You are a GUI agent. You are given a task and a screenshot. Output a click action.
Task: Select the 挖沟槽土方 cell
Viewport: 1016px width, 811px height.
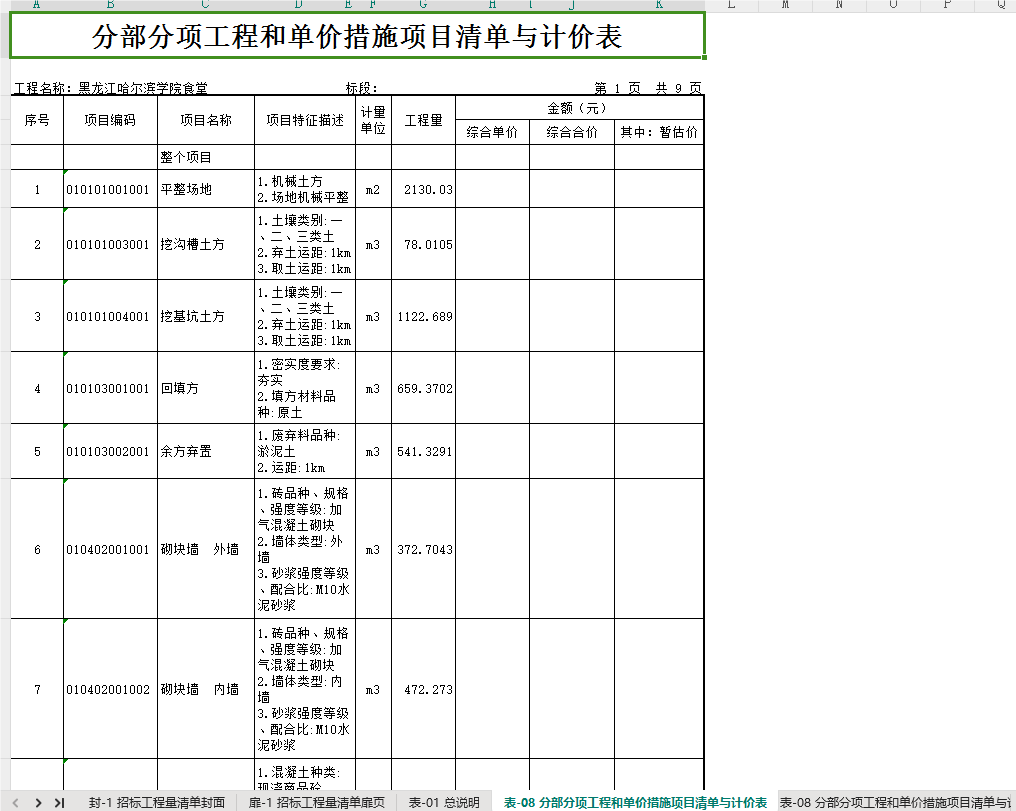pyautogui.click(x=206, y=244)
